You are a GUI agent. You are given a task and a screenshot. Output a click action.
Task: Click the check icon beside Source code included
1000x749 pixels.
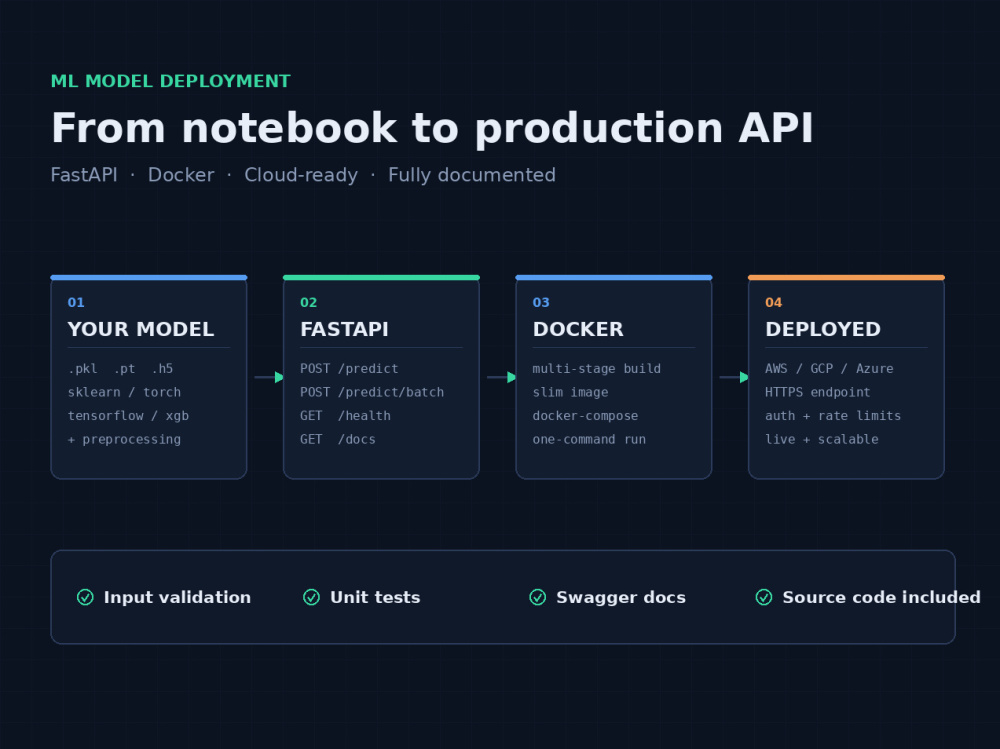764,597
